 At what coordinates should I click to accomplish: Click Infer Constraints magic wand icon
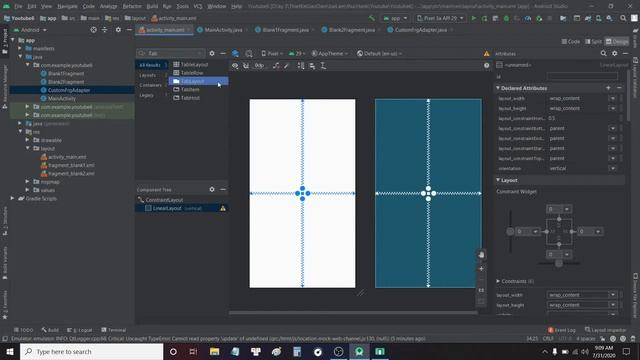coord(287,66)
